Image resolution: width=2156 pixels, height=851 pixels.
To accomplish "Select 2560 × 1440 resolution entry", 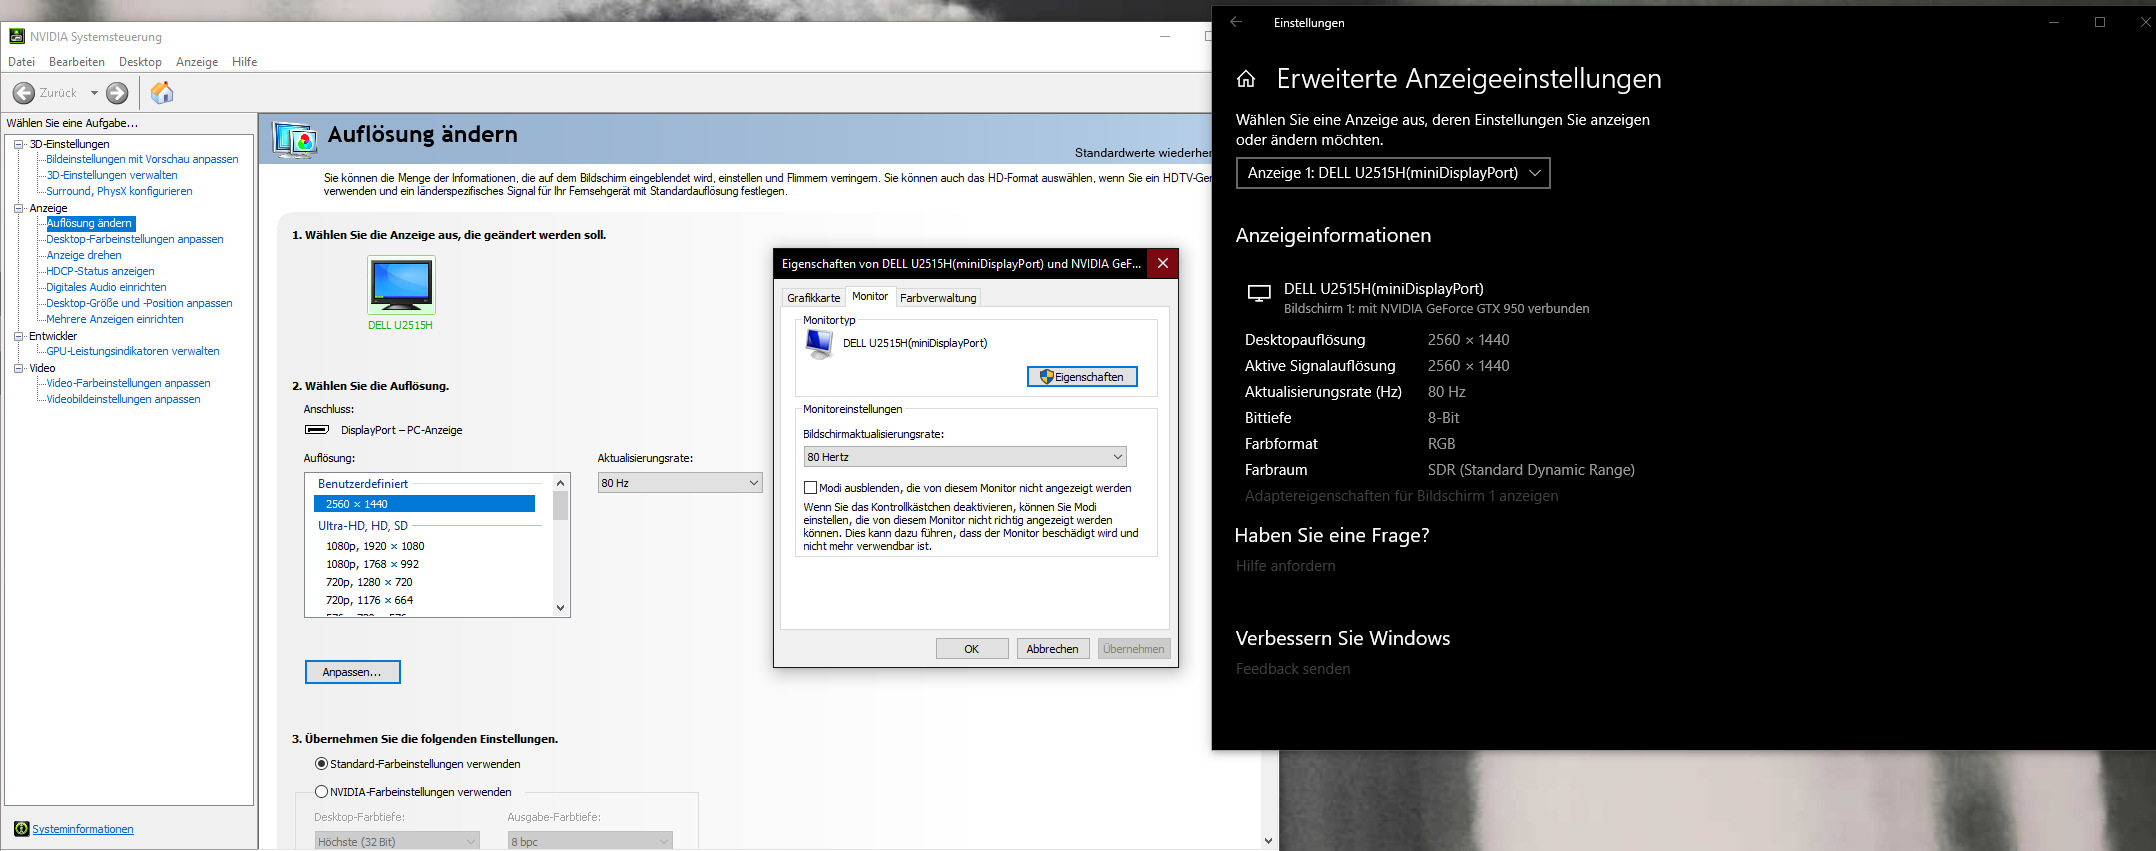I will click(x=425, y=504).
